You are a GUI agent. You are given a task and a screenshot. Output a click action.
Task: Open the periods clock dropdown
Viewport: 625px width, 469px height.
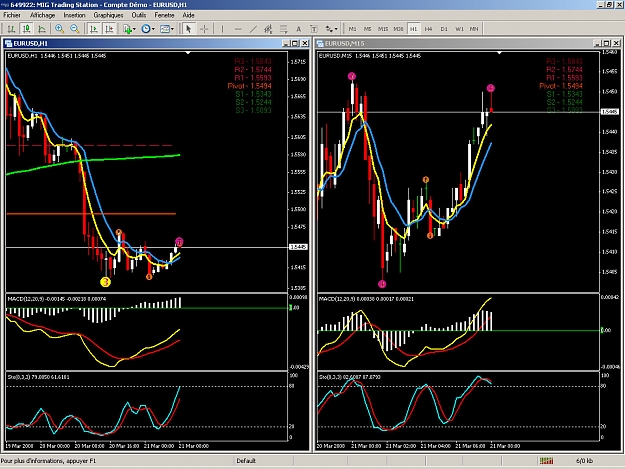(x=148, y=29)
